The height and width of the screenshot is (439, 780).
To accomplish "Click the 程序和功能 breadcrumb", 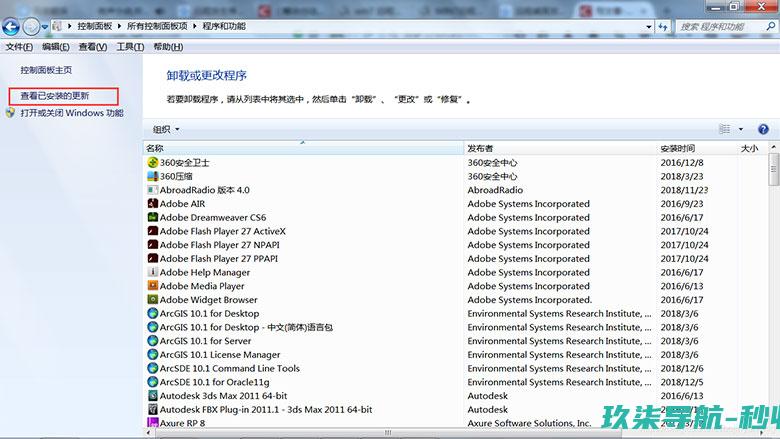I will [224, 26].
